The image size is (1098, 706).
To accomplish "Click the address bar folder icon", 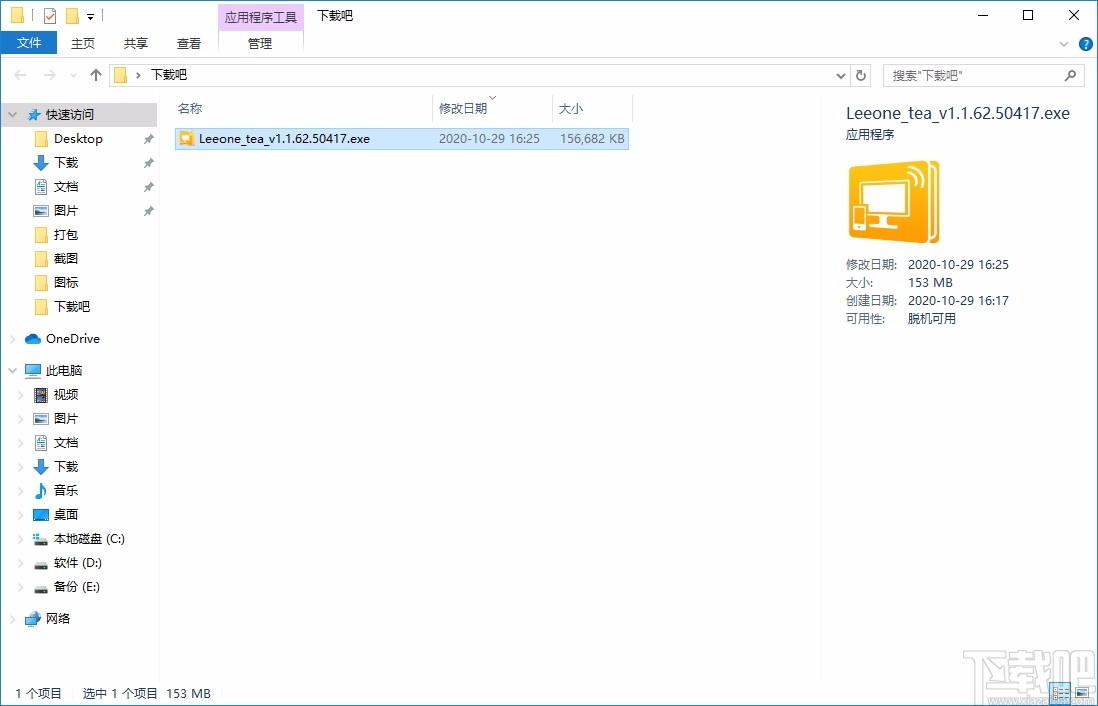I will tap(120, 75).
